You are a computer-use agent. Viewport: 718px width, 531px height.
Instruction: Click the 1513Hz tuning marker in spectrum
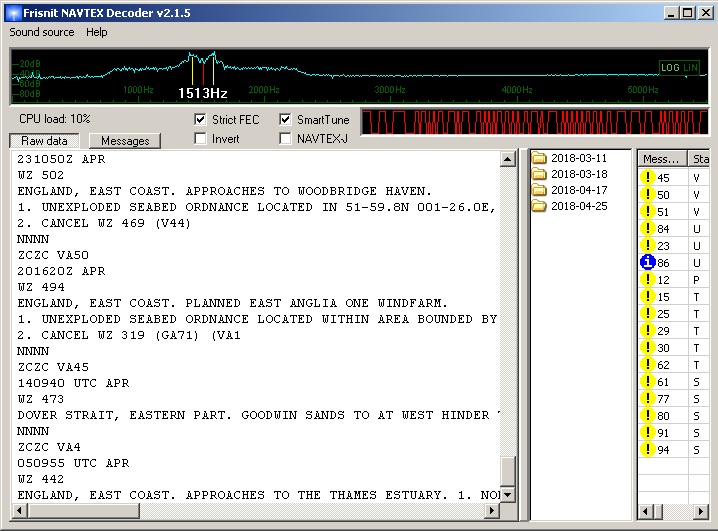202,93
